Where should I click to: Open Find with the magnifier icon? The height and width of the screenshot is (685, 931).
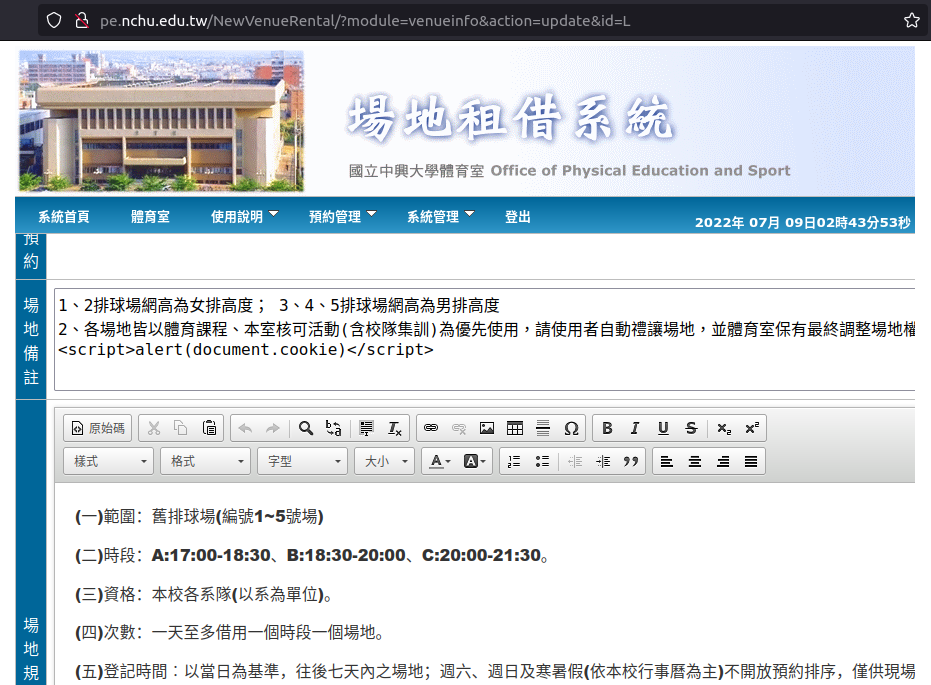[306, 428]
